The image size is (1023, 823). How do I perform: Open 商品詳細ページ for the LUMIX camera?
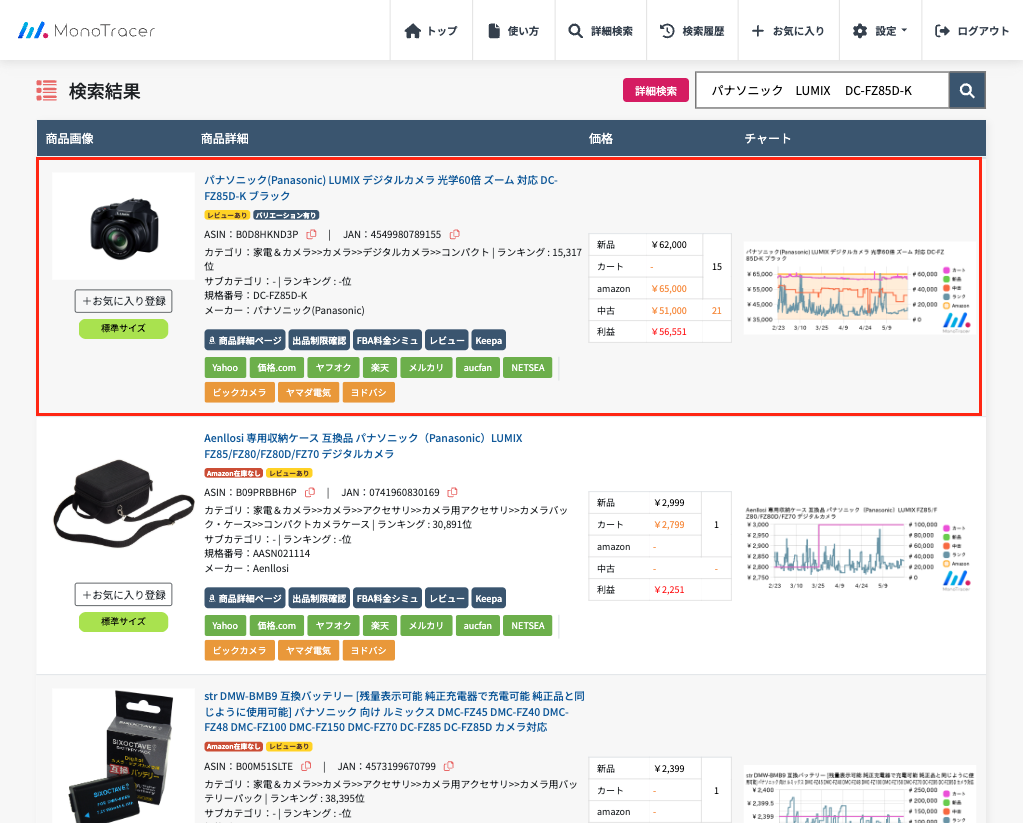[x=245, y=340]
